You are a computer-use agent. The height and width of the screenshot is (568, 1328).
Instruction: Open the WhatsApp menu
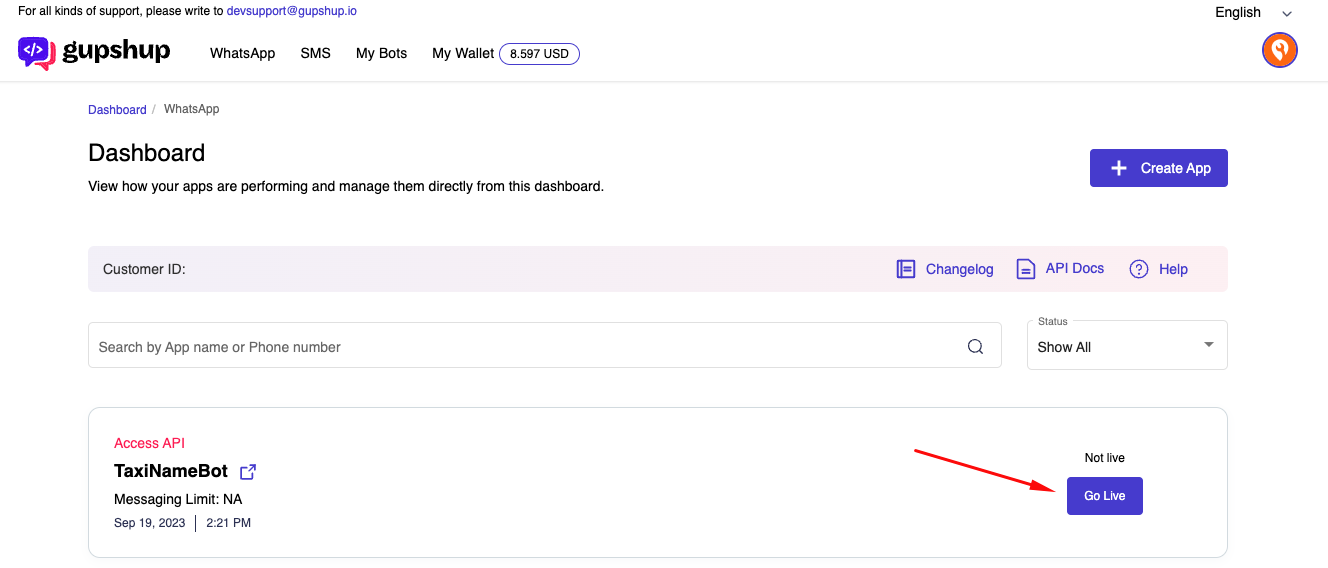click(242, 53)
